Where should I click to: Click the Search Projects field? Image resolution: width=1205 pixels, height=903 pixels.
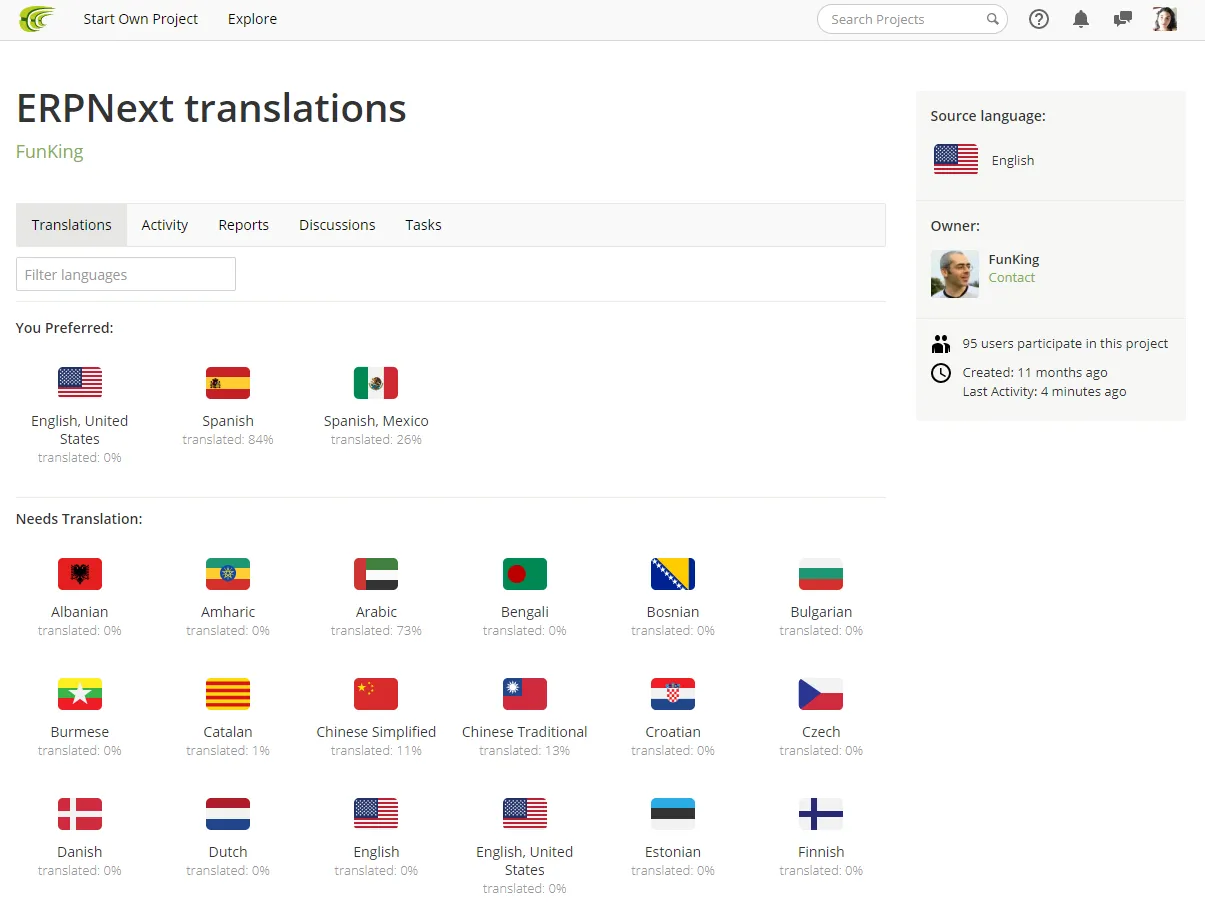[912, 19]
